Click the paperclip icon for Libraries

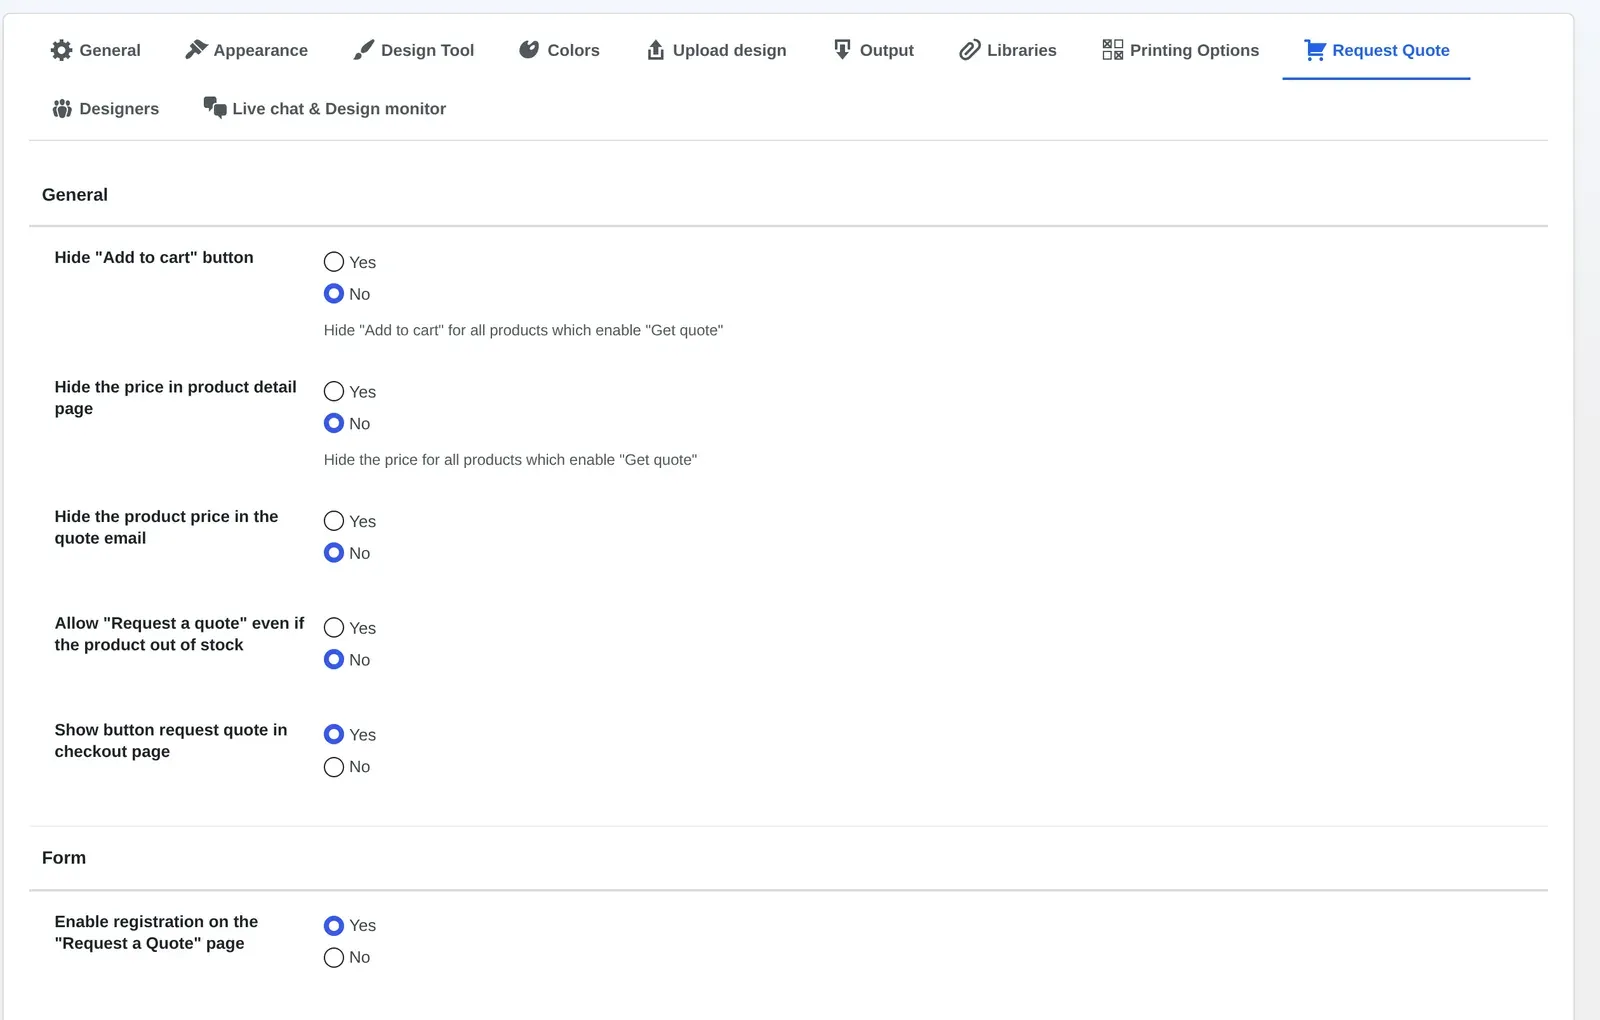click(x=970, y=50)
